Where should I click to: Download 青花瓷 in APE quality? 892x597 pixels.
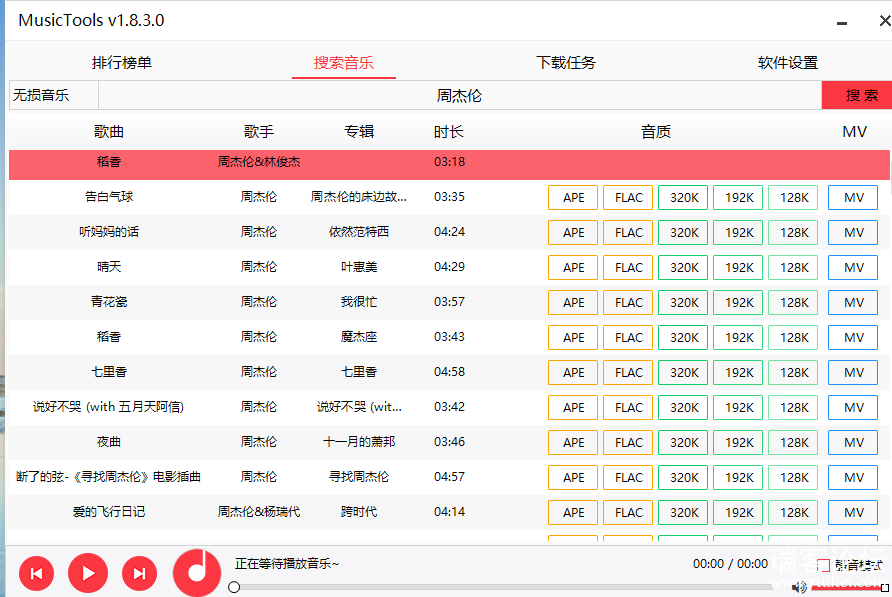[573, 302]
